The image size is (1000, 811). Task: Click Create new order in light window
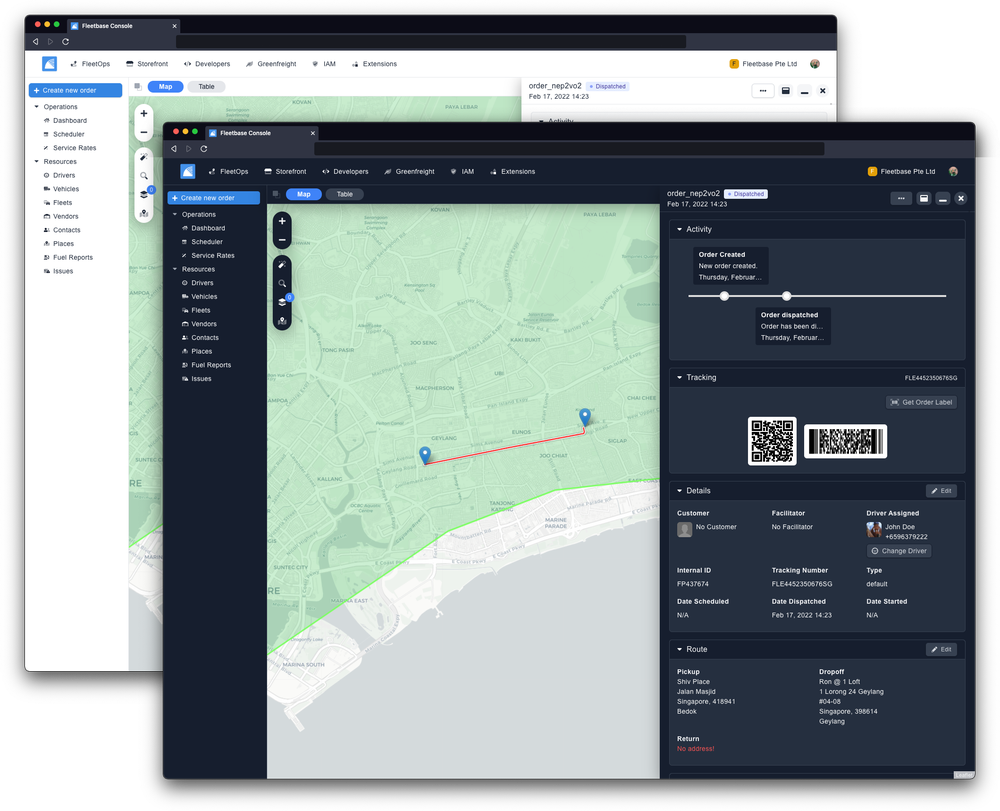[x=75, y=91]
